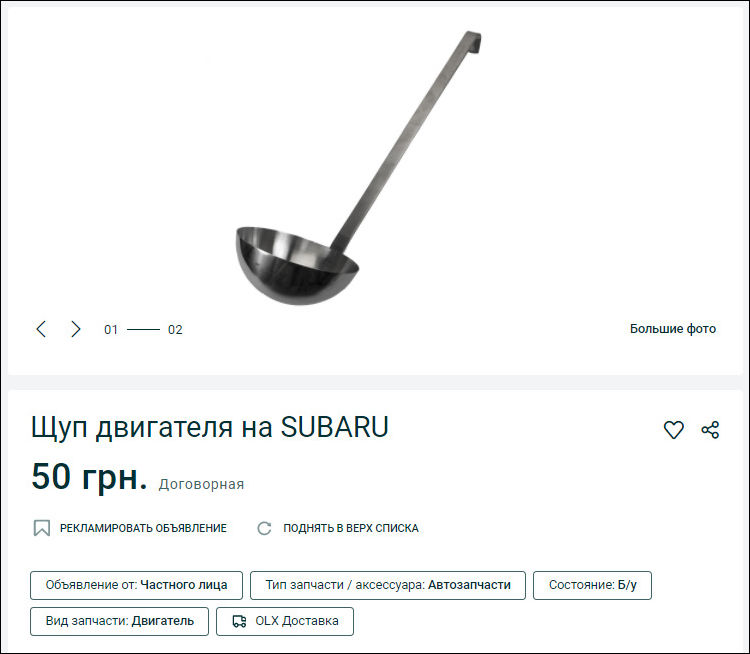The height and width of the screenshot is (654, 750).
Task: Click the 01 photo counter
Action: (x=111, y=330)
